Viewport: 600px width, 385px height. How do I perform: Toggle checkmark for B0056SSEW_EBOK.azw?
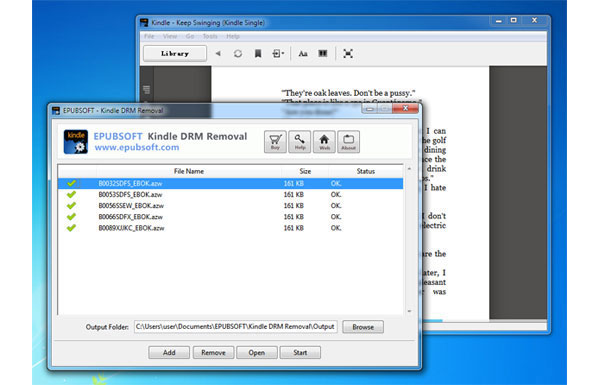[x=71, y=206]
